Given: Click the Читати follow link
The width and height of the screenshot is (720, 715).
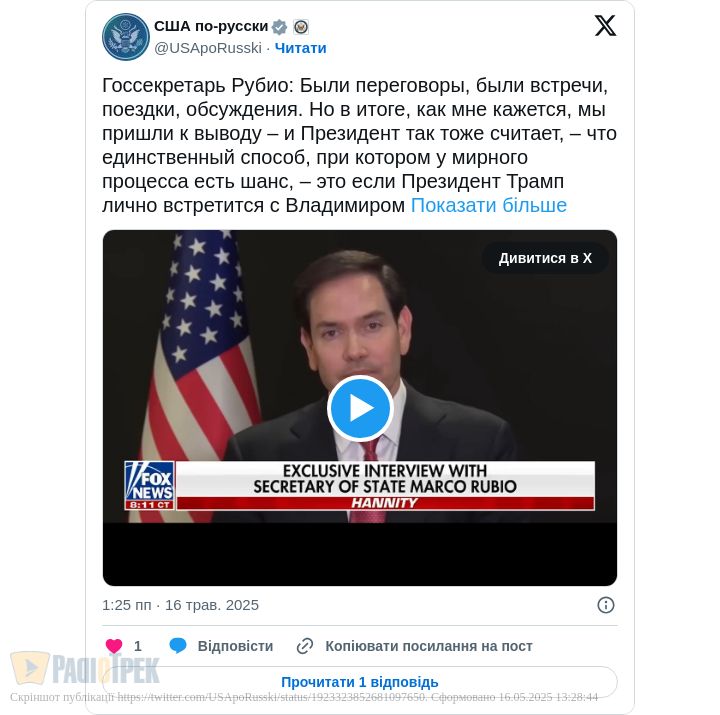Looking at the screenshot, I should [x=300, y=48].
